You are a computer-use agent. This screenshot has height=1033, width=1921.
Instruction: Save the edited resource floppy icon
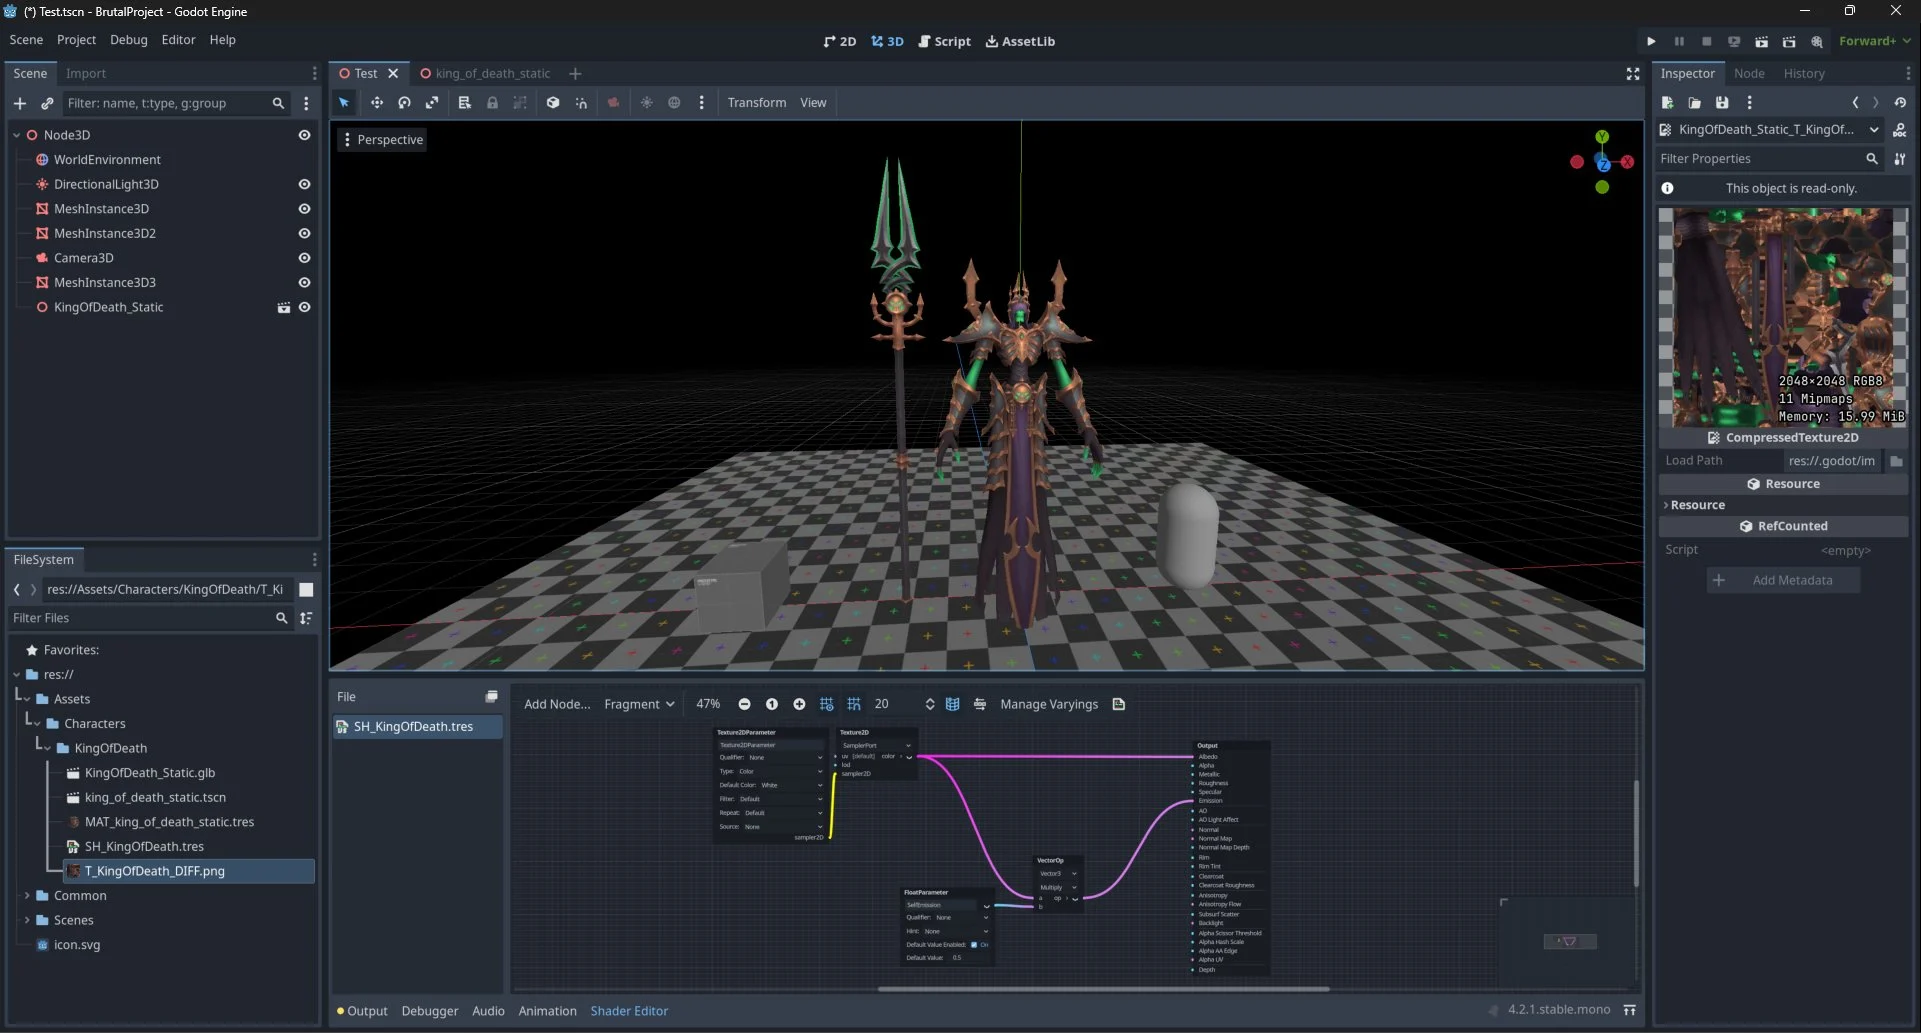1722,103
